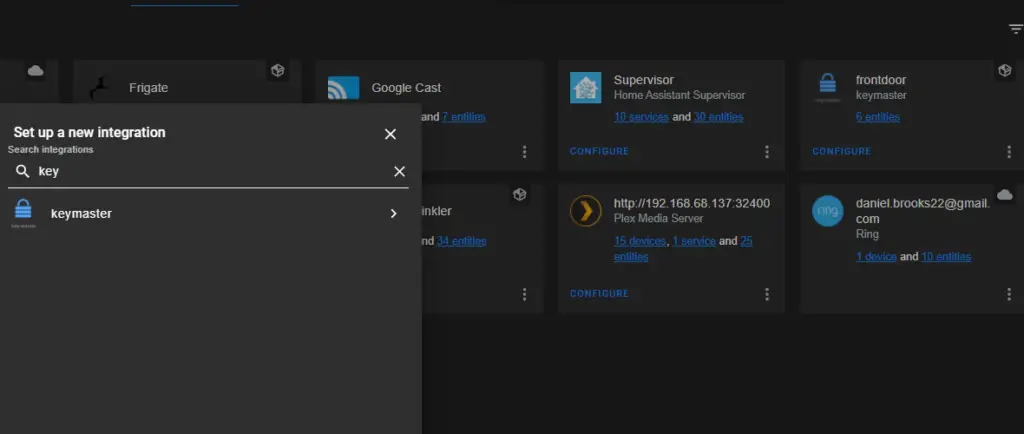Click the Set up a new integration heading
Viewport: 1024px width, 434px height.
(89, 132)
